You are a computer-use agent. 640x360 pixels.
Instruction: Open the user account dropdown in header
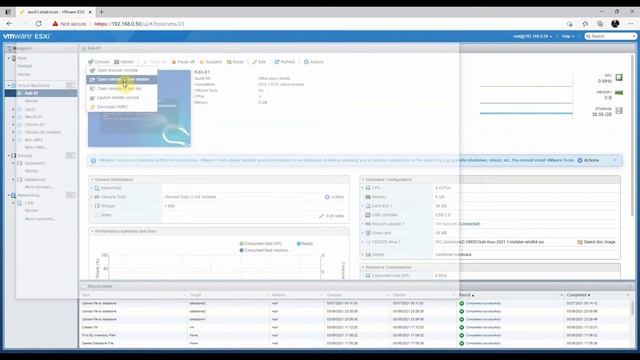(533, 36)
